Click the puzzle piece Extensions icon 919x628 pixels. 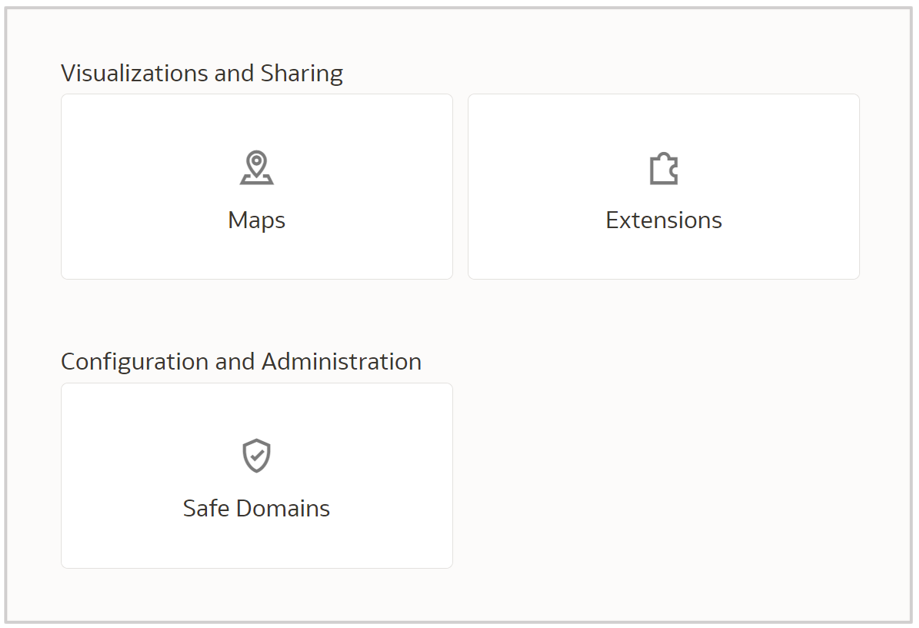pos(663,169)
